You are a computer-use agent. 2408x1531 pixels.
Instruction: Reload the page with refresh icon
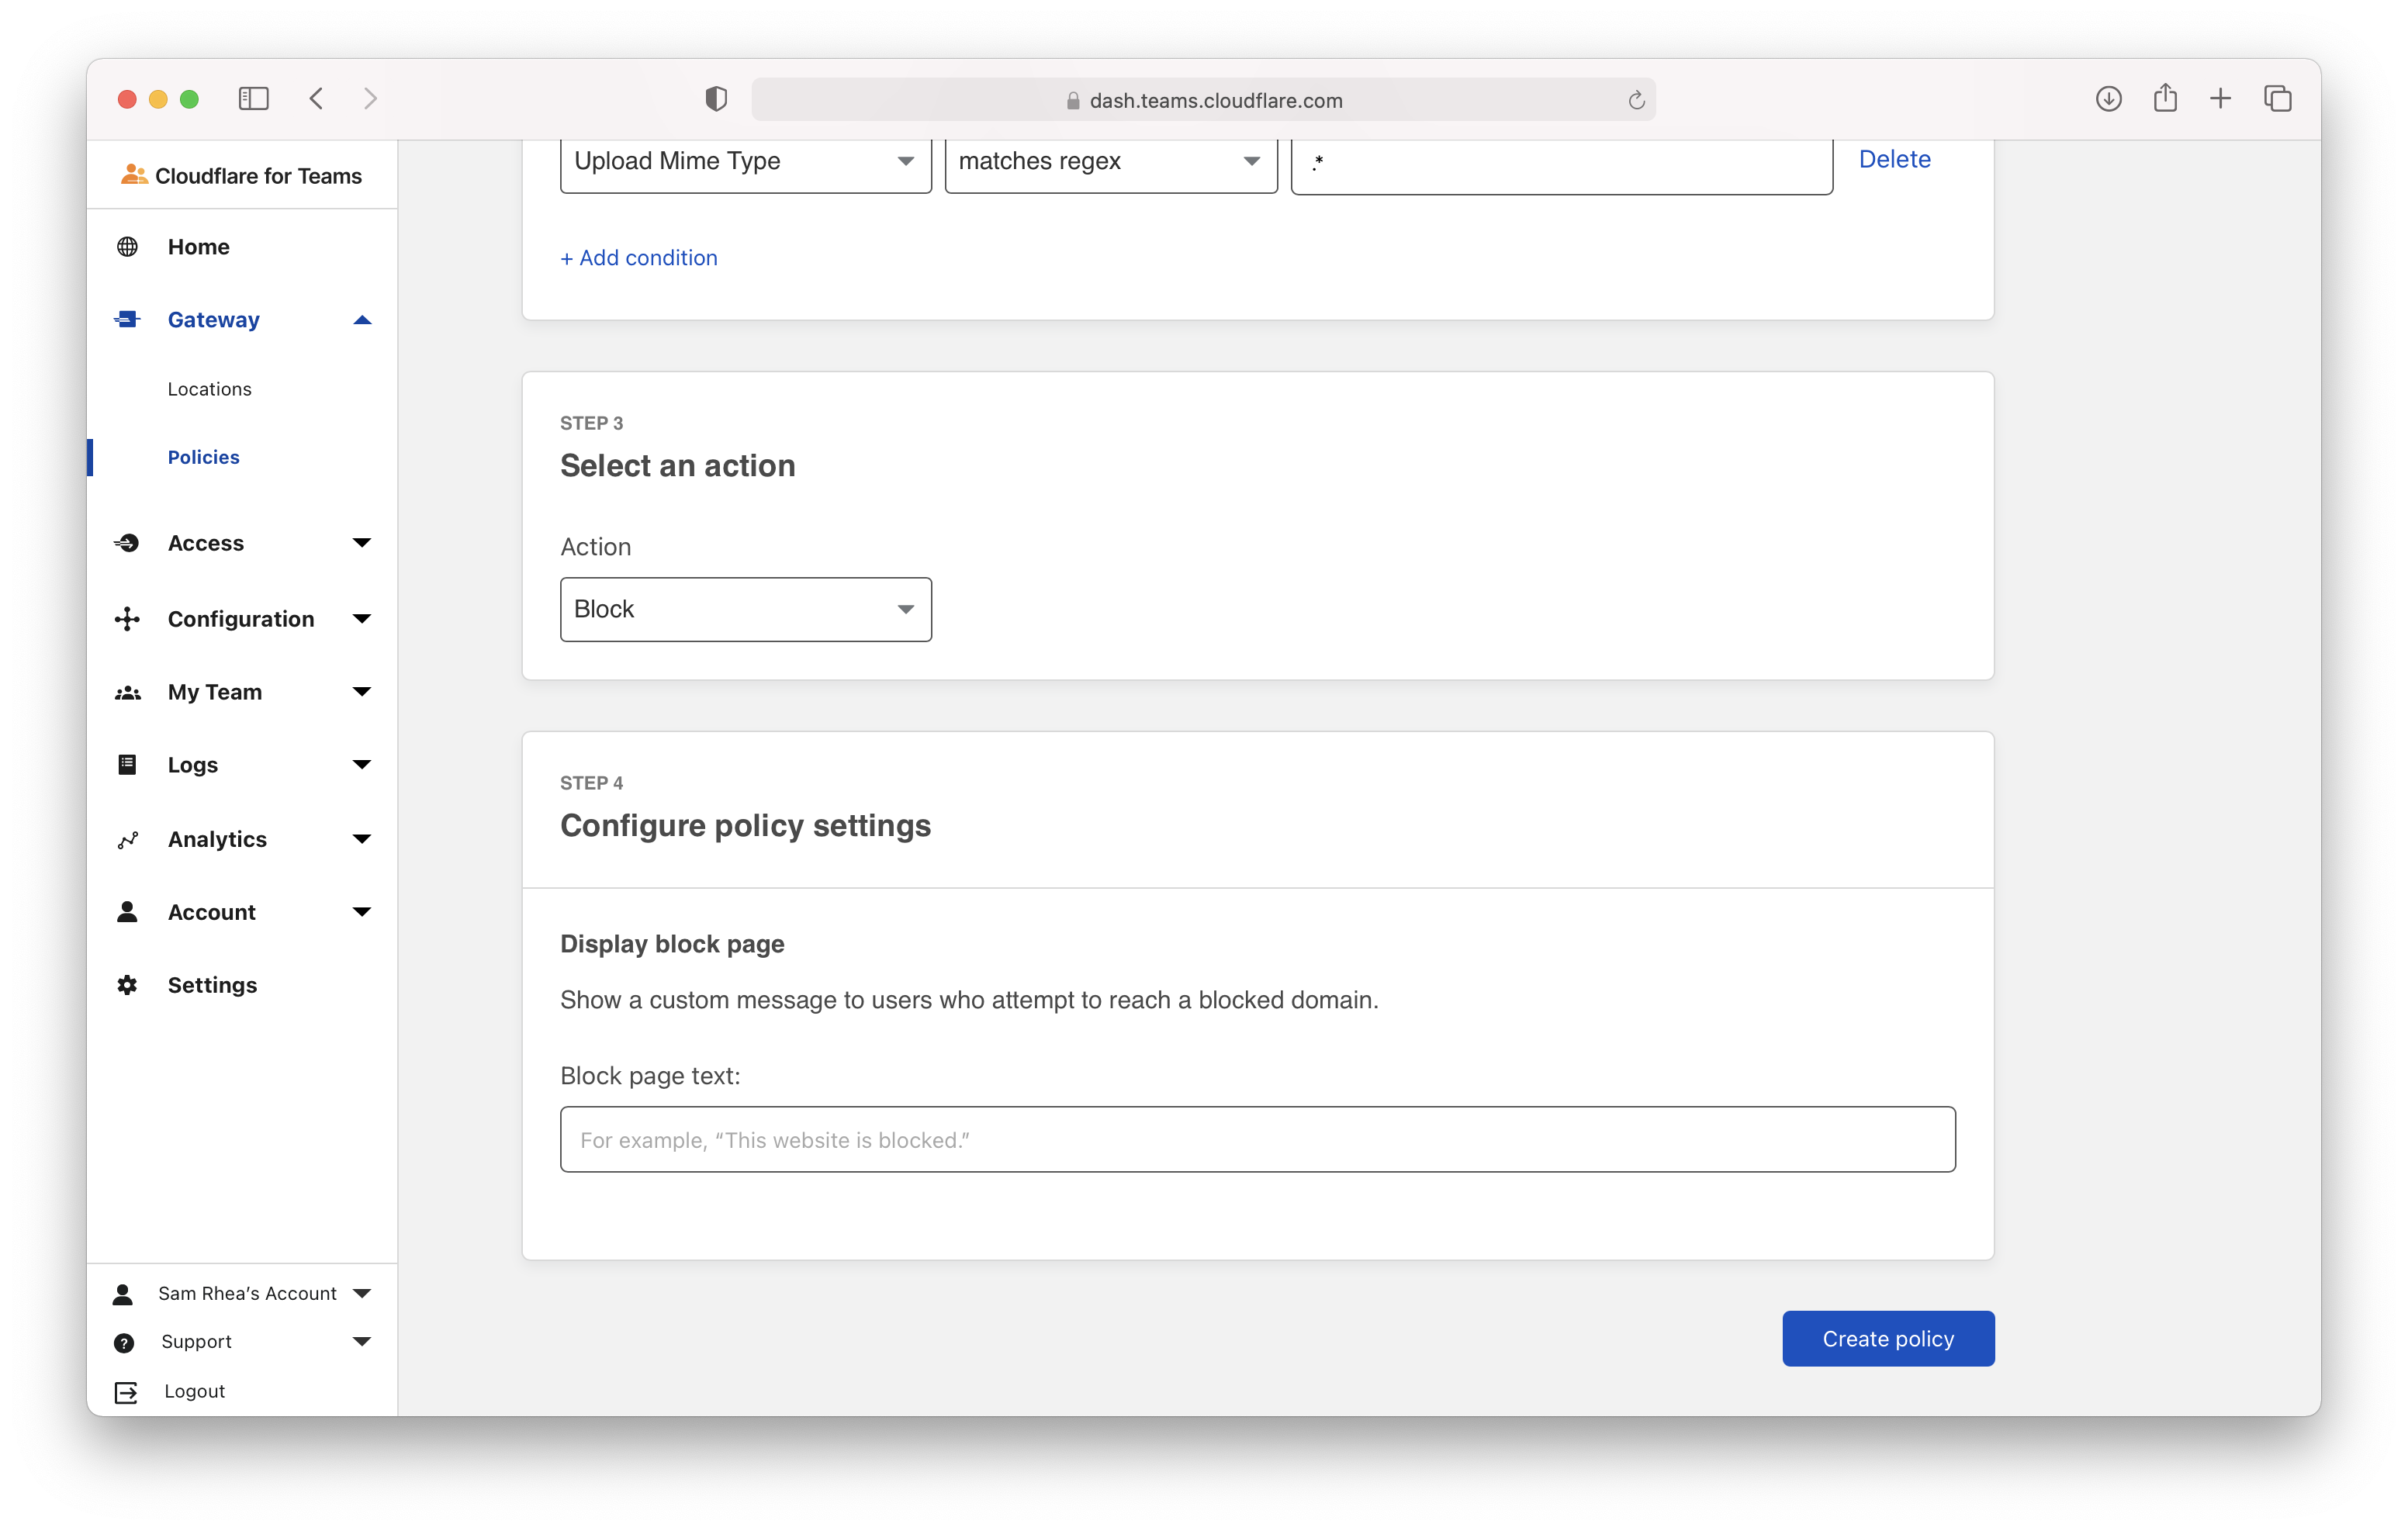pos(1636,101)
